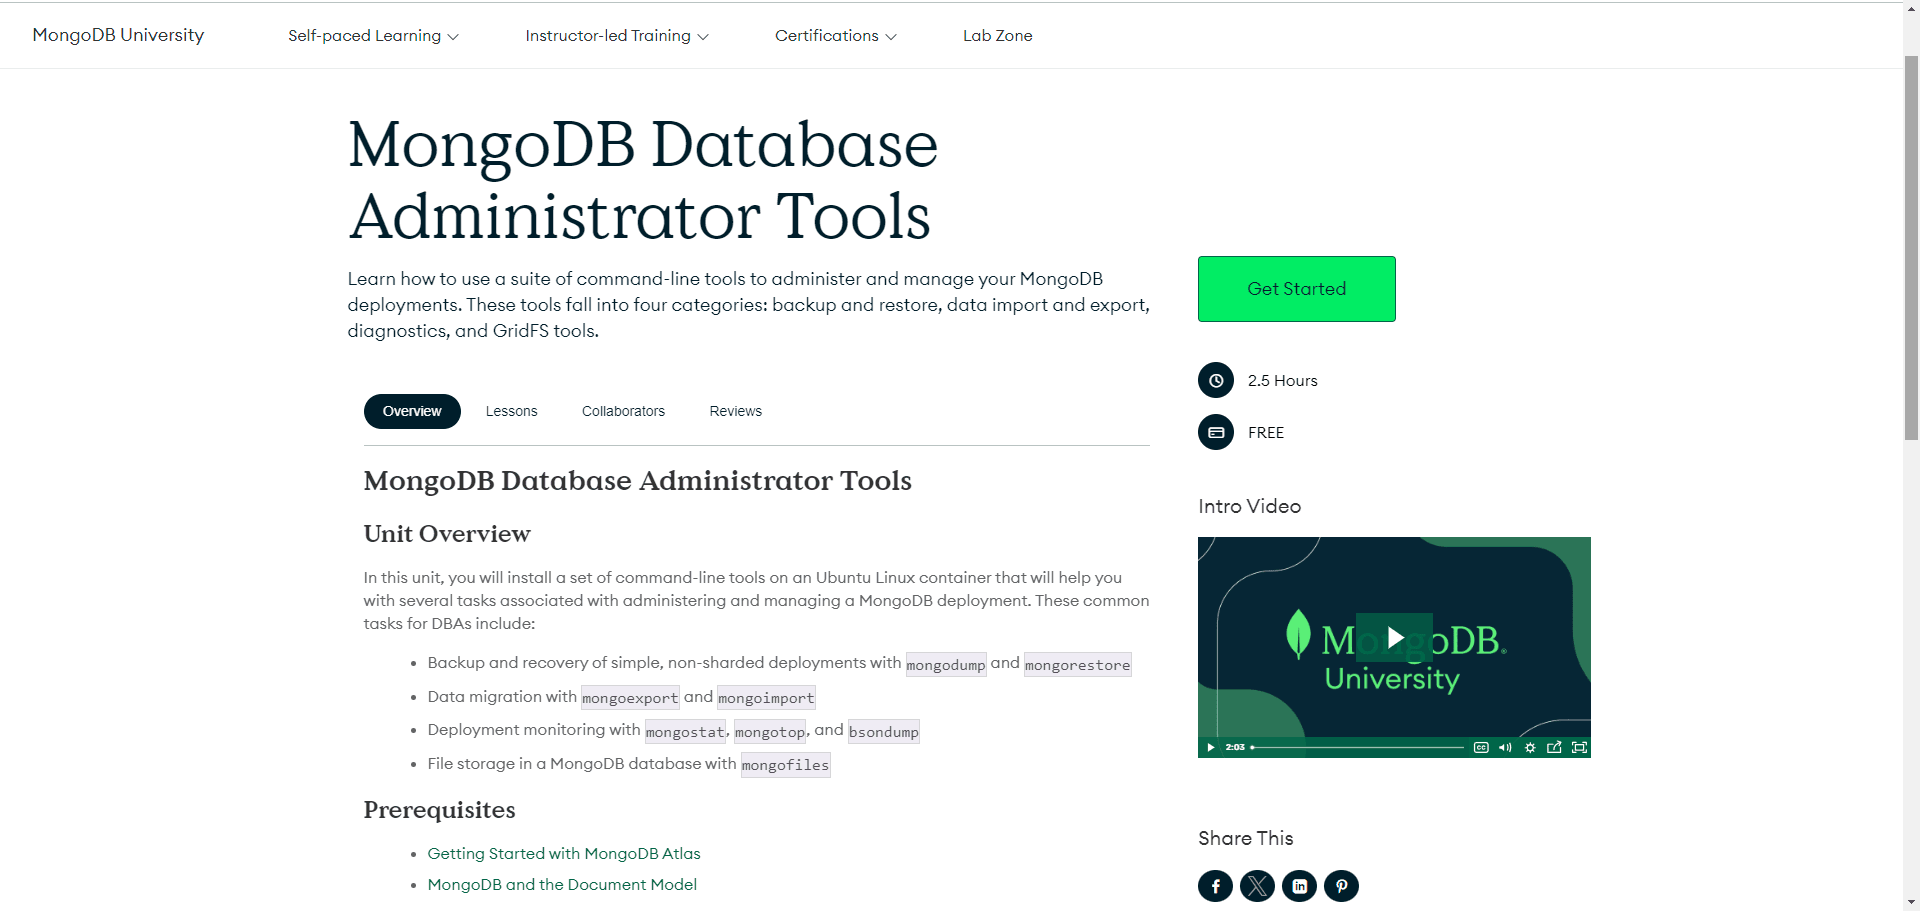Select the Overview tab
The width and height of the screenshot is (1920, 911).
(x=412, y=411)
